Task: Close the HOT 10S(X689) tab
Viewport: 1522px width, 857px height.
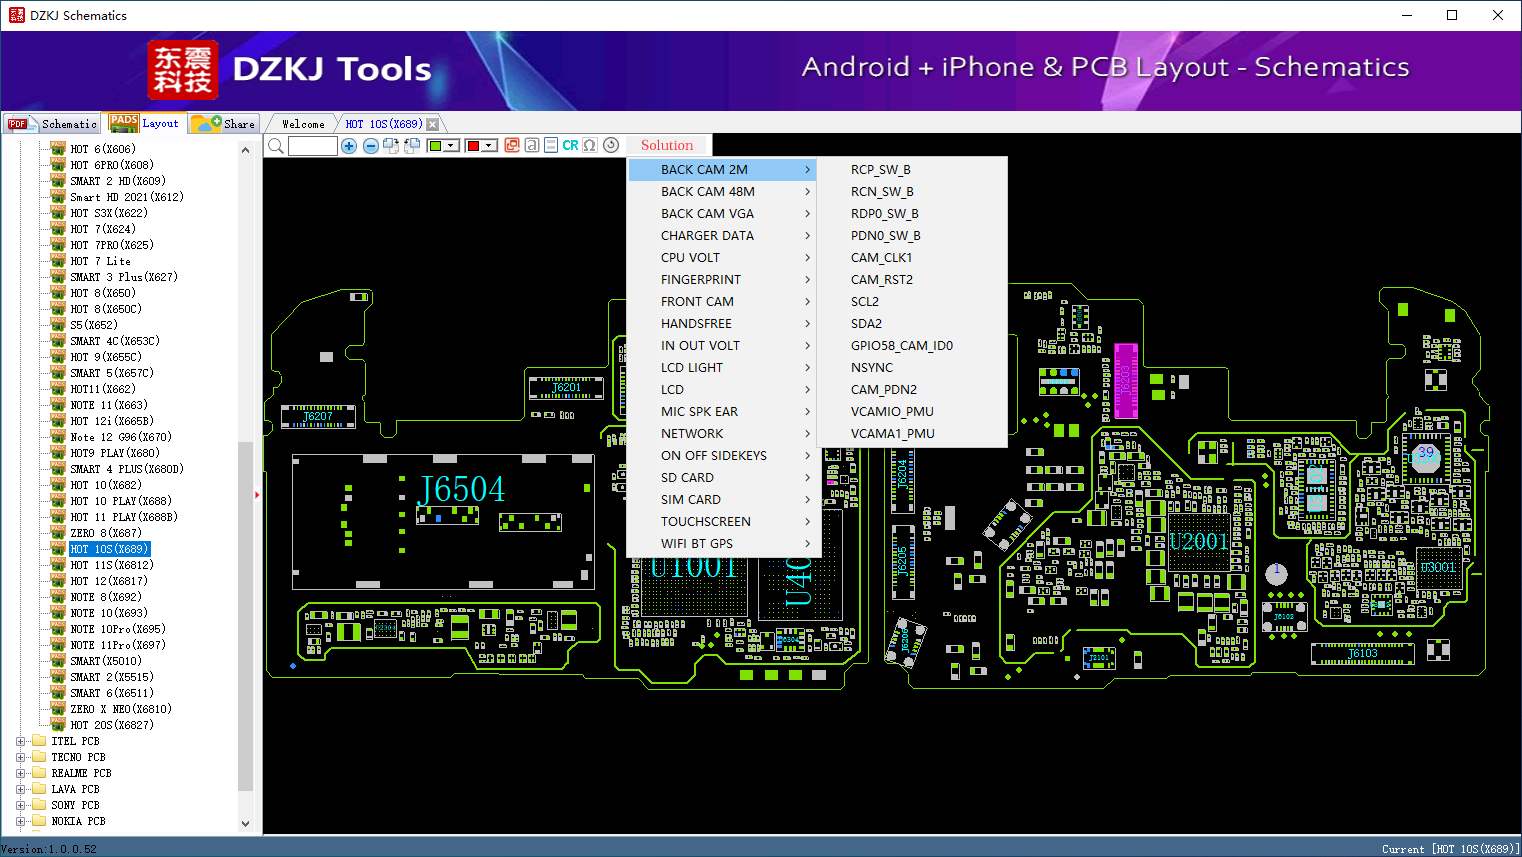Action: pyautogui.click(x=432, y=124)
